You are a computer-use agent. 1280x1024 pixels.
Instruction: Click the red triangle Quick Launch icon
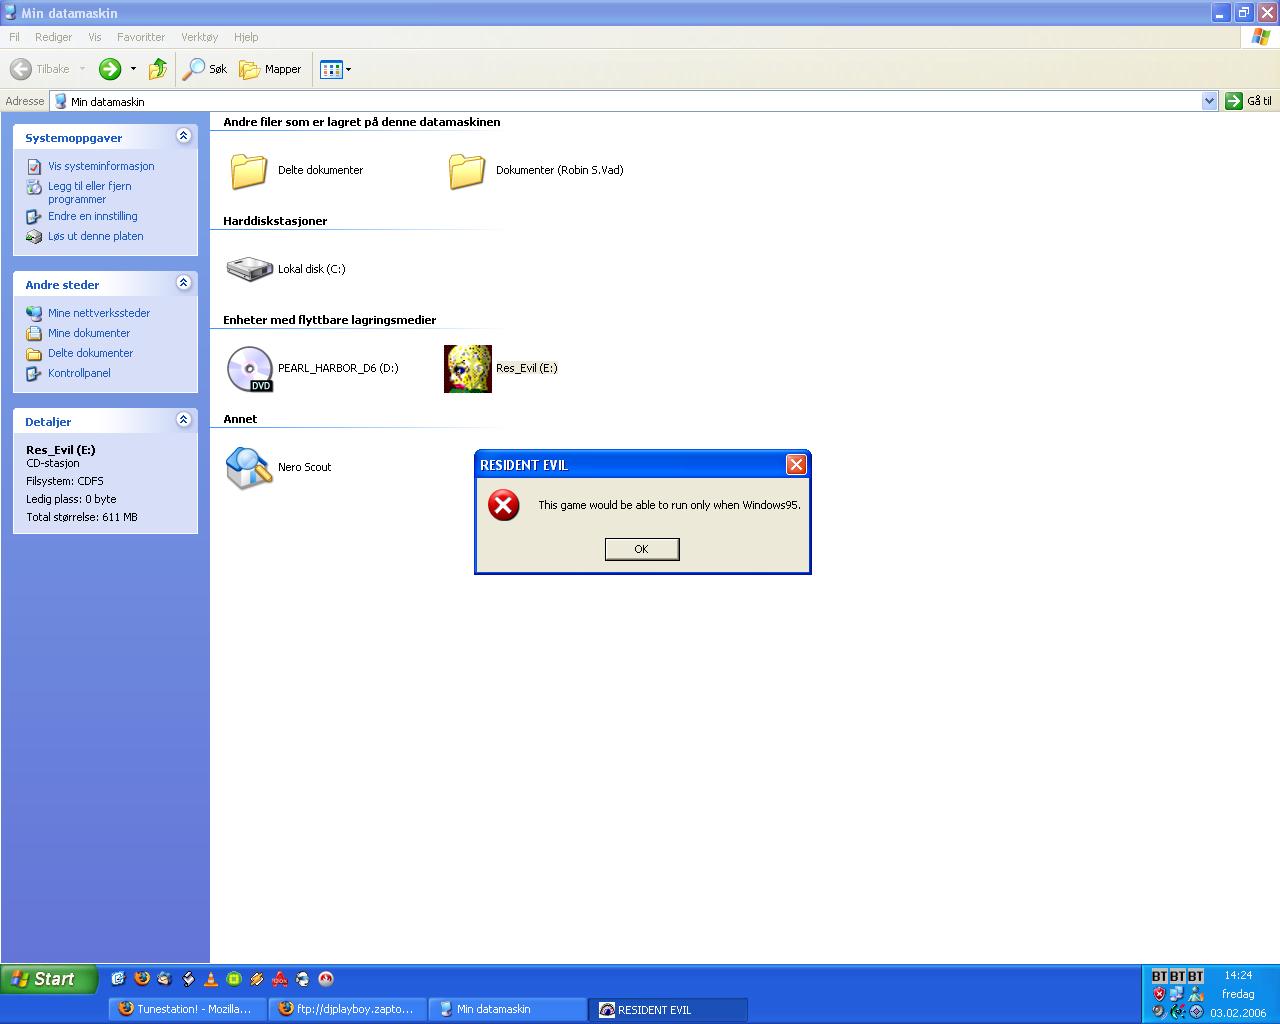pyautogui.click(x=280, y=979)
